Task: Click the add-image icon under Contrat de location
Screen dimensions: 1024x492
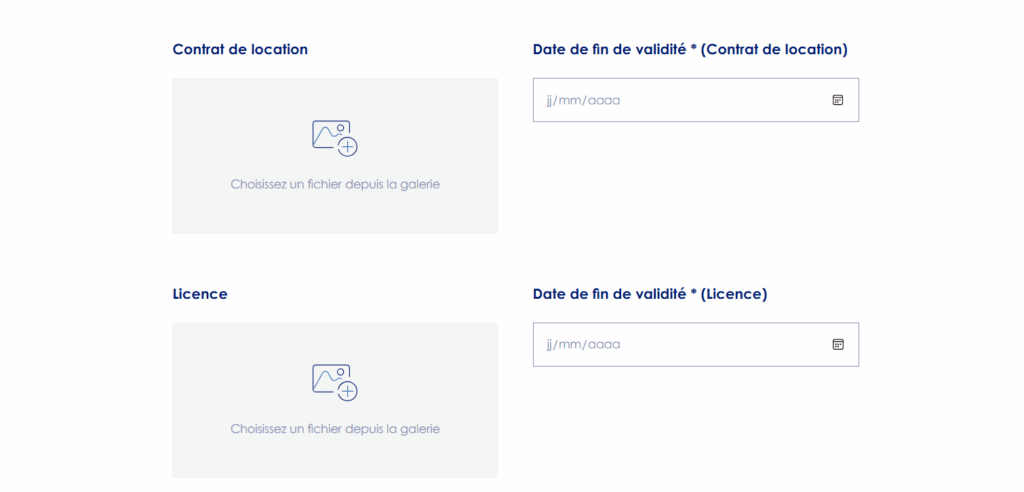Action: (334, 138)
